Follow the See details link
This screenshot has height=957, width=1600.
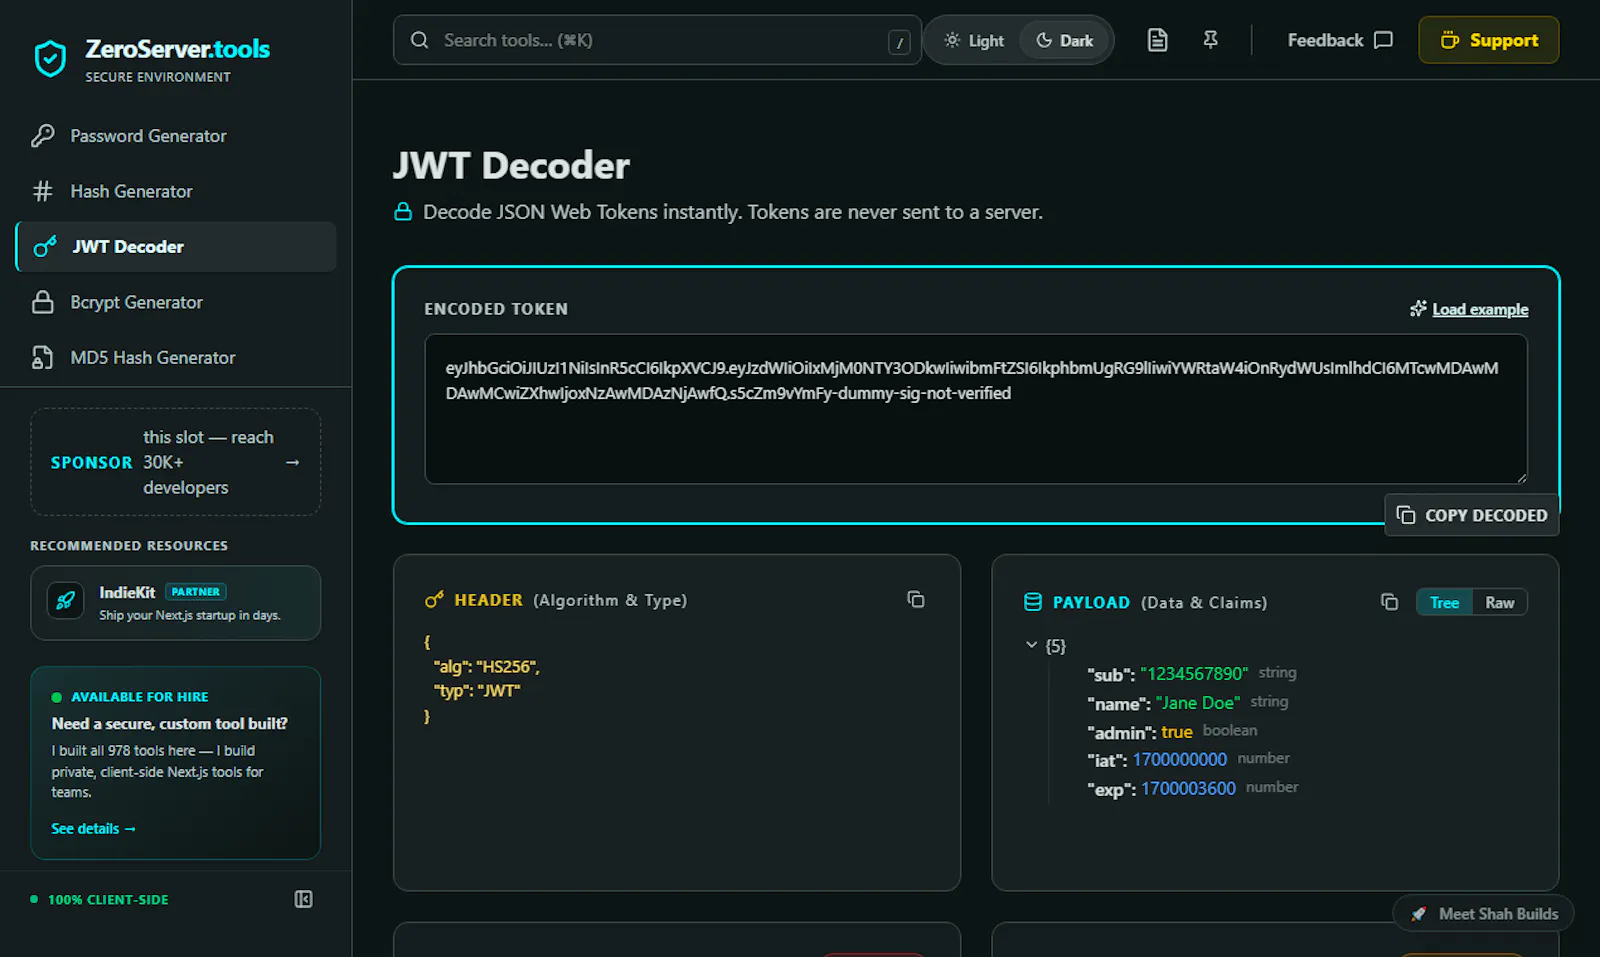point(93,828)
